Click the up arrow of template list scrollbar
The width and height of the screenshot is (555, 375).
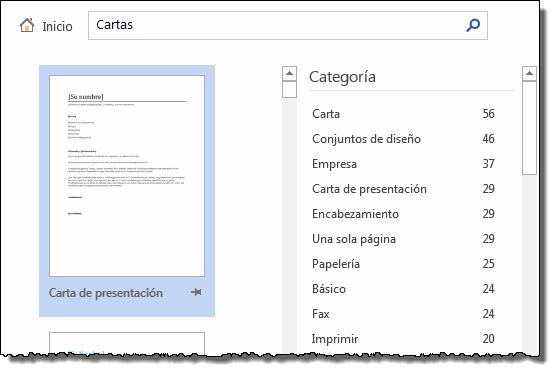(x=289, y=73)
